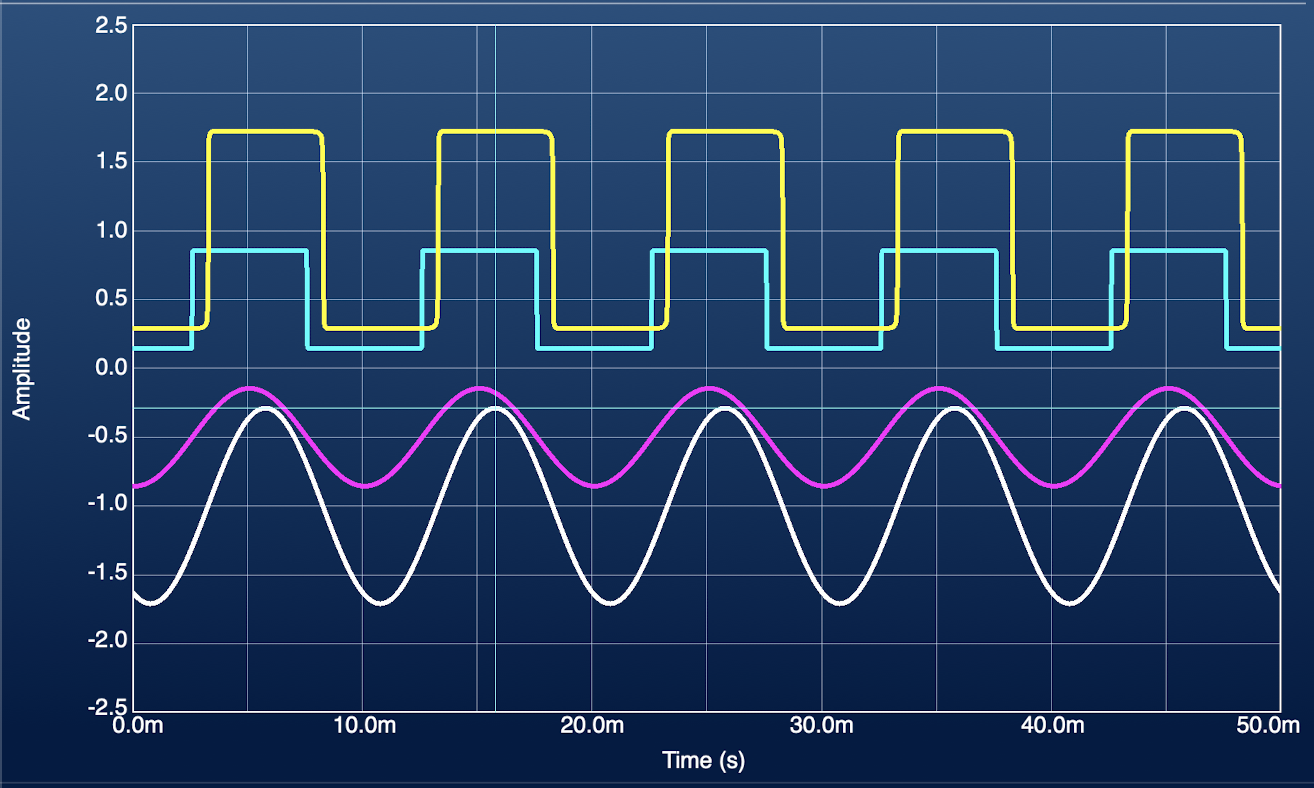Select the yellow square wave trace
Viewport: 1314px width, 788px height.
tap(265, 131)
